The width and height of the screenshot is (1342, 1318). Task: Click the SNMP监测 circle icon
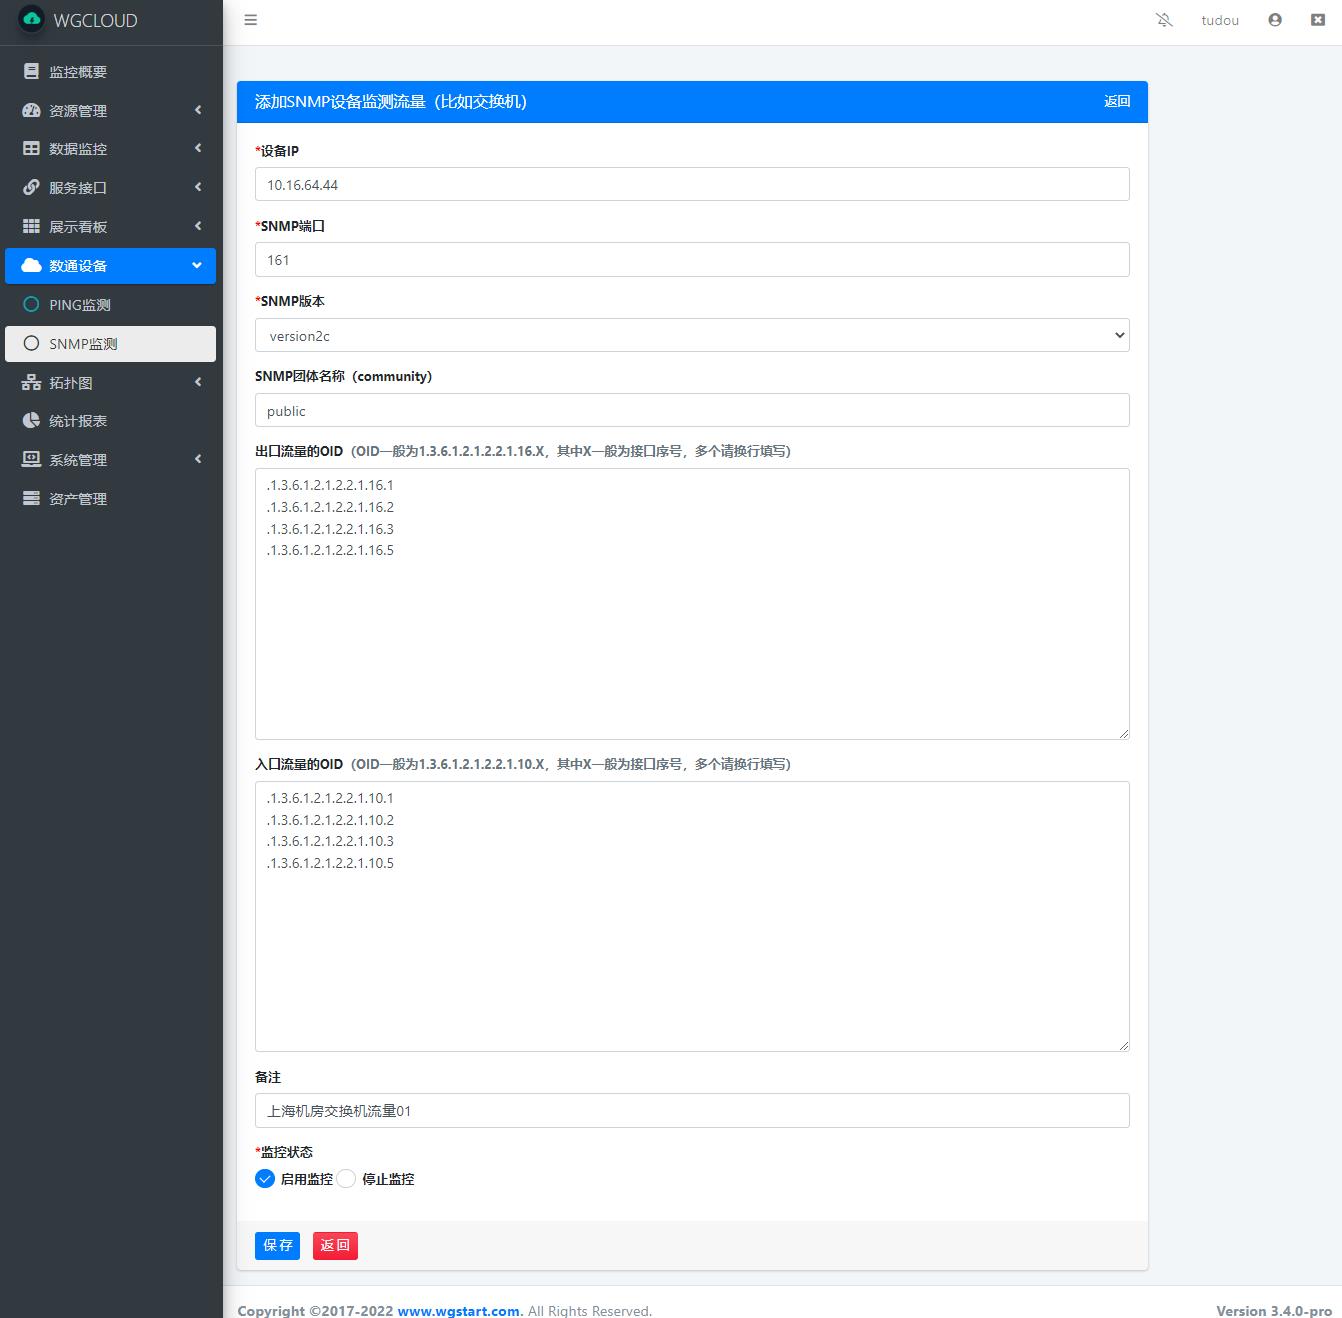coord(32,344)
